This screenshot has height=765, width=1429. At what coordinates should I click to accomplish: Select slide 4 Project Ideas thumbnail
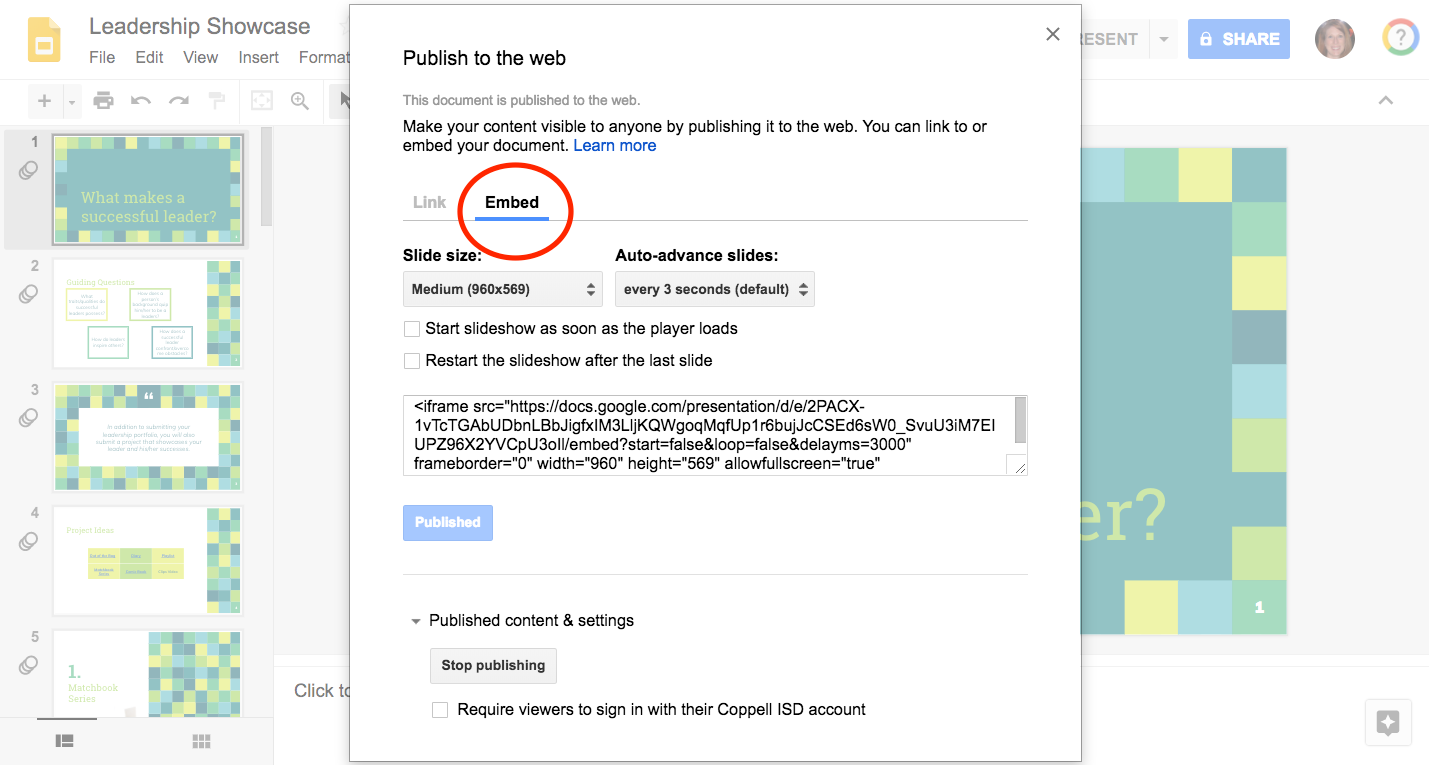pyautogui.click(x=147, y=561)
